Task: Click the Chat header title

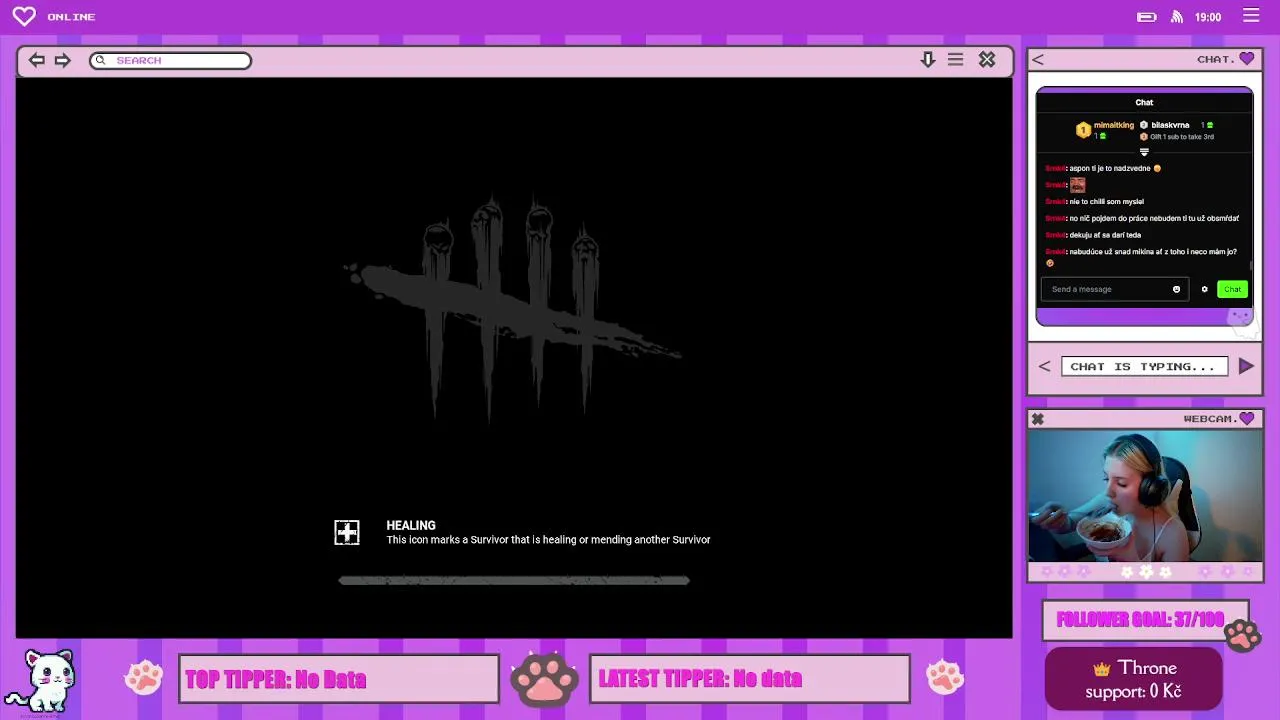Action: click(x=1144, y=102)
